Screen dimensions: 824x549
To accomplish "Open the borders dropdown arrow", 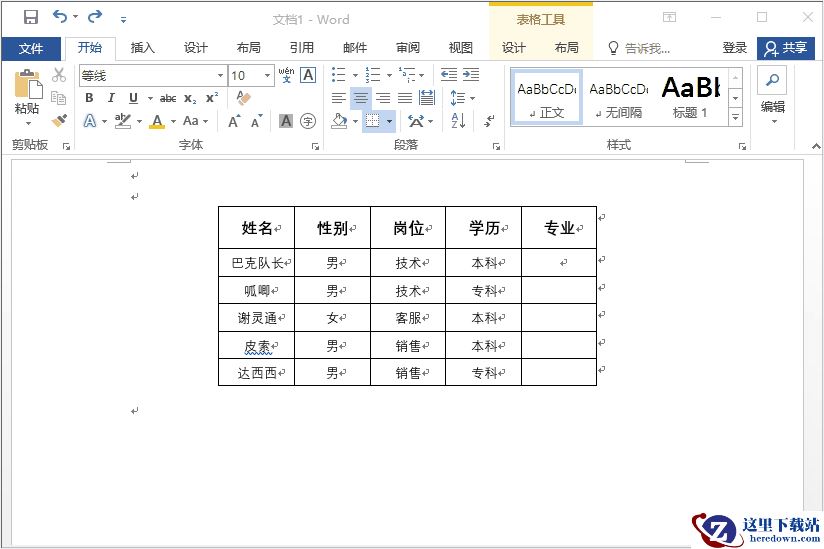I will click(389, 121).
